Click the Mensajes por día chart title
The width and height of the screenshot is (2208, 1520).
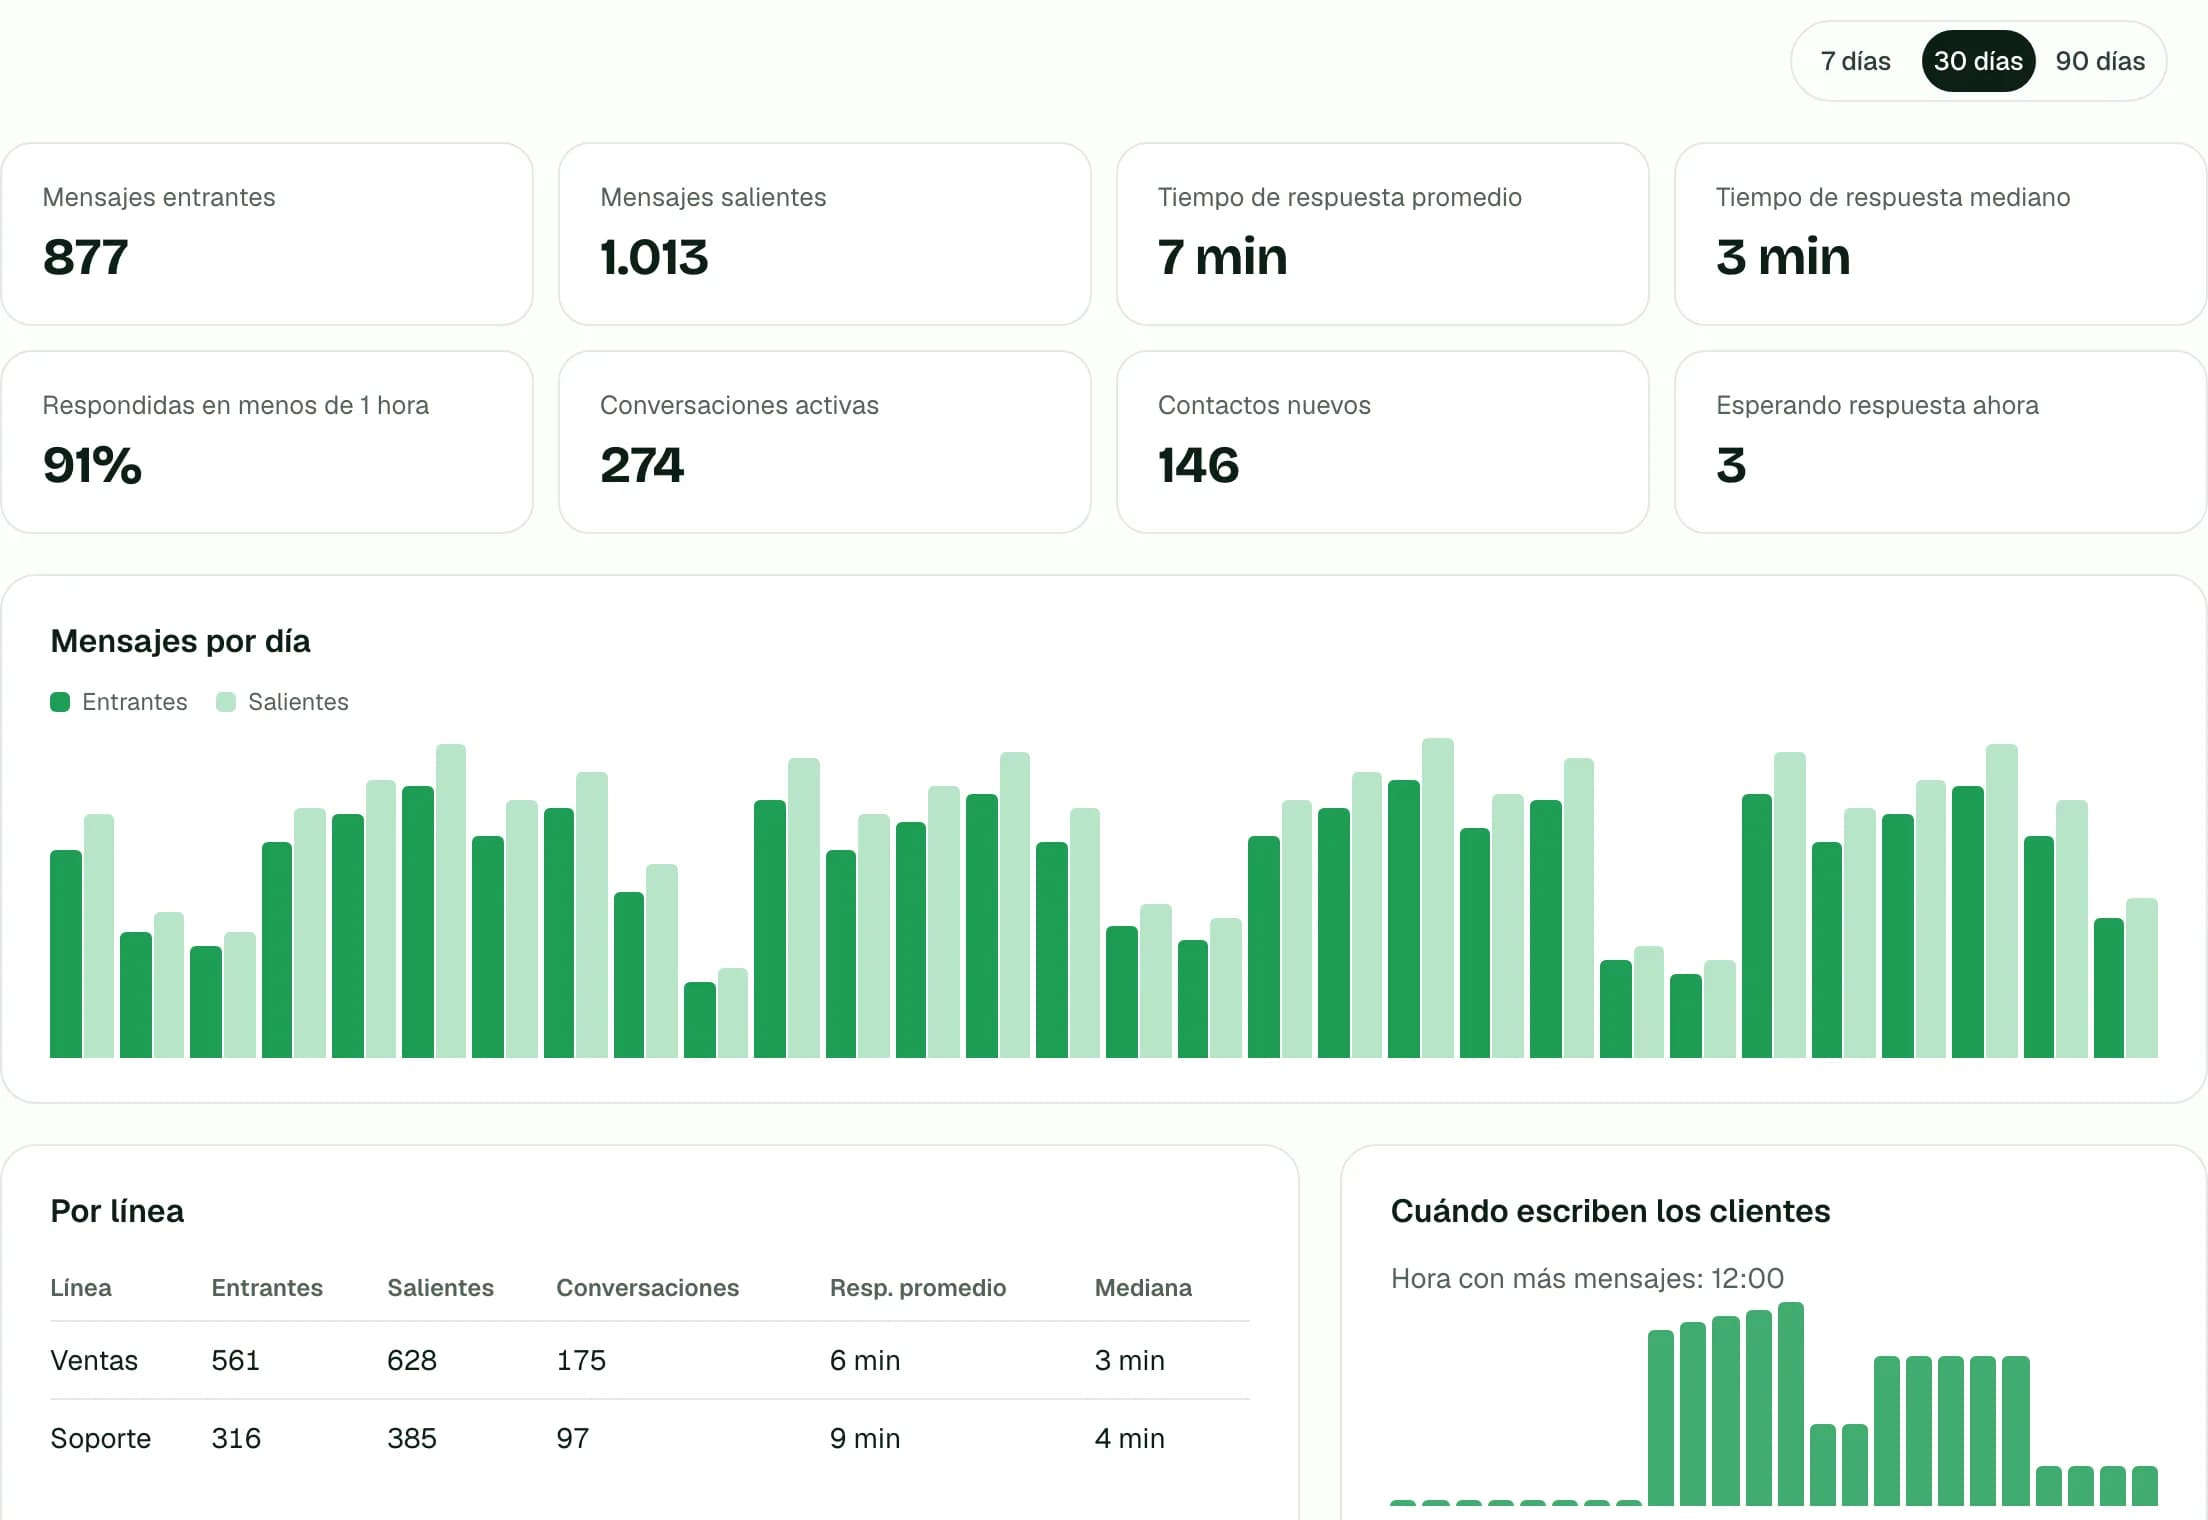pyautogui.click(x=180, y=641)
